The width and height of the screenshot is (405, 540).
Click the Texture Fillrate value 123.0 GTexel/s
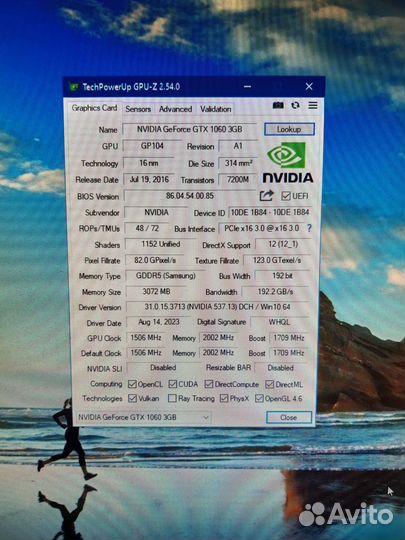[x=277, y=260]
